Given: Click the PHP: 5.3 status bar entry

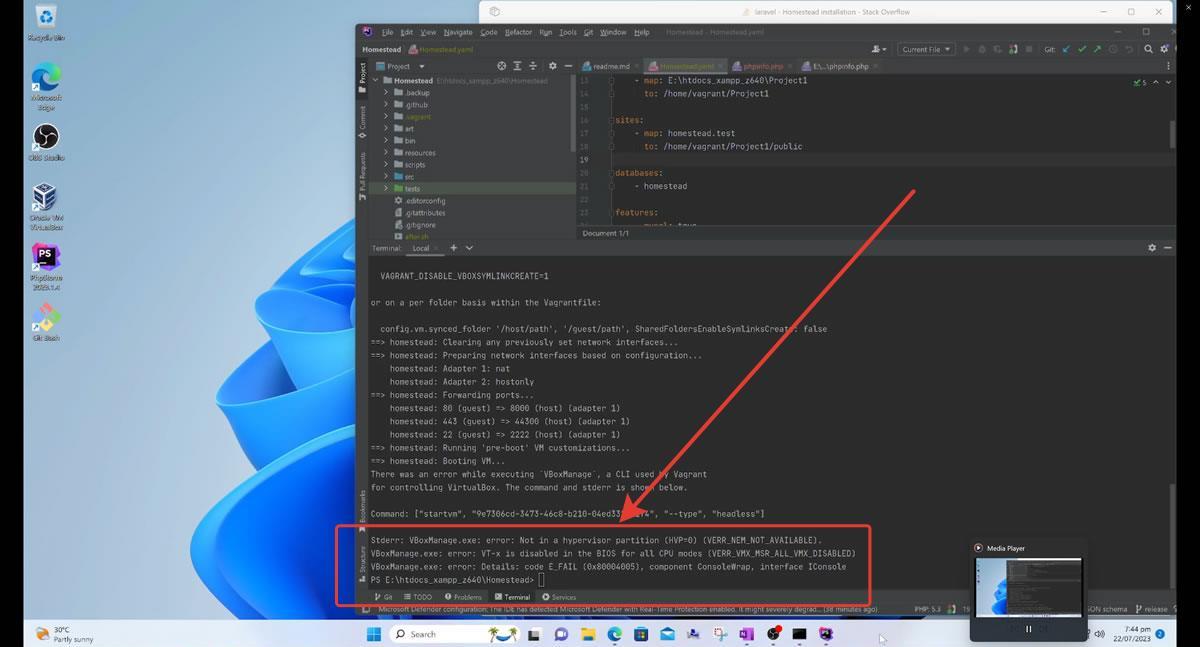Looking at the screenshot, I should [930, 609].
